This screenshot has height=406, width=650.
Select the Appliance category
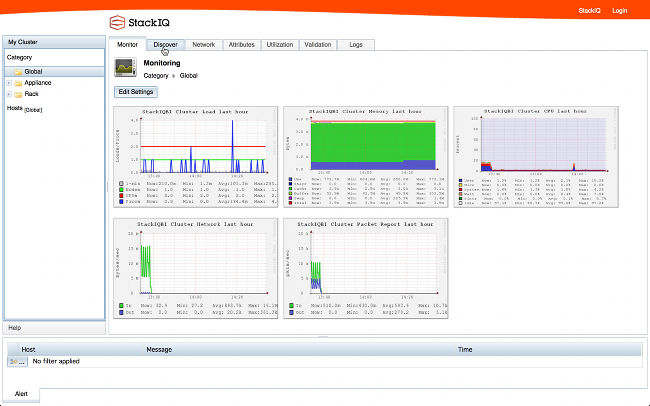pos(38,83)
